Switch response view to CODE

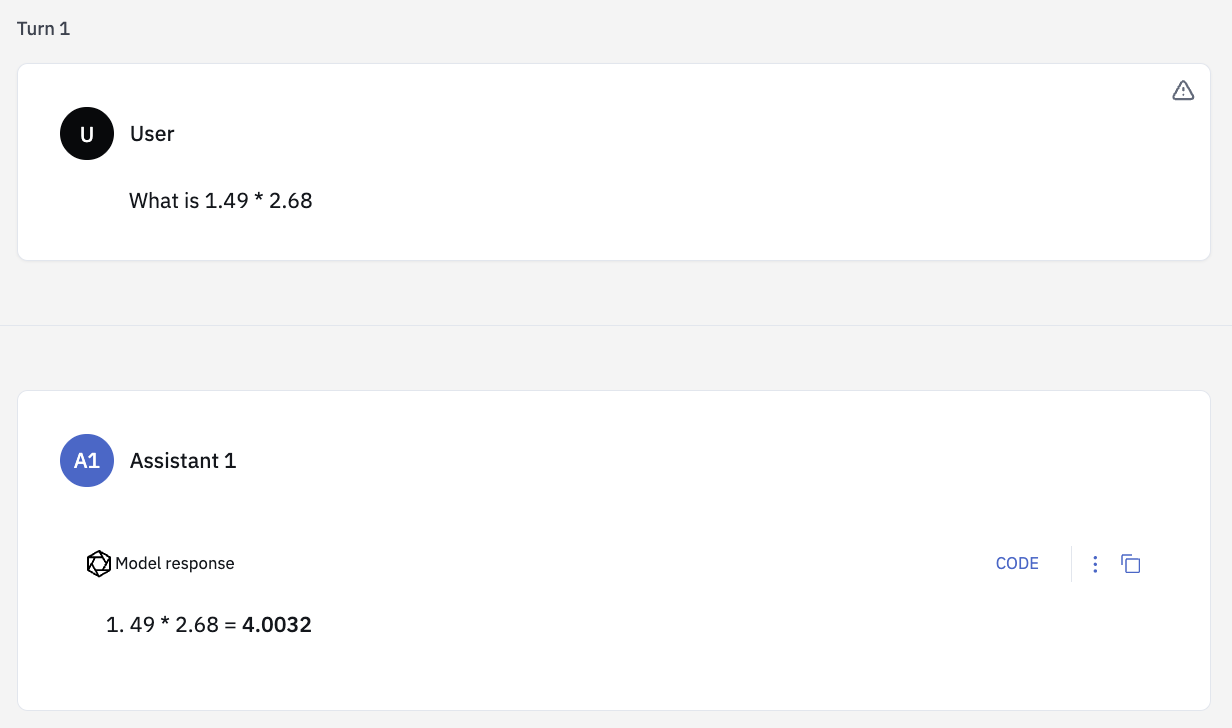tap(1017, 564)
